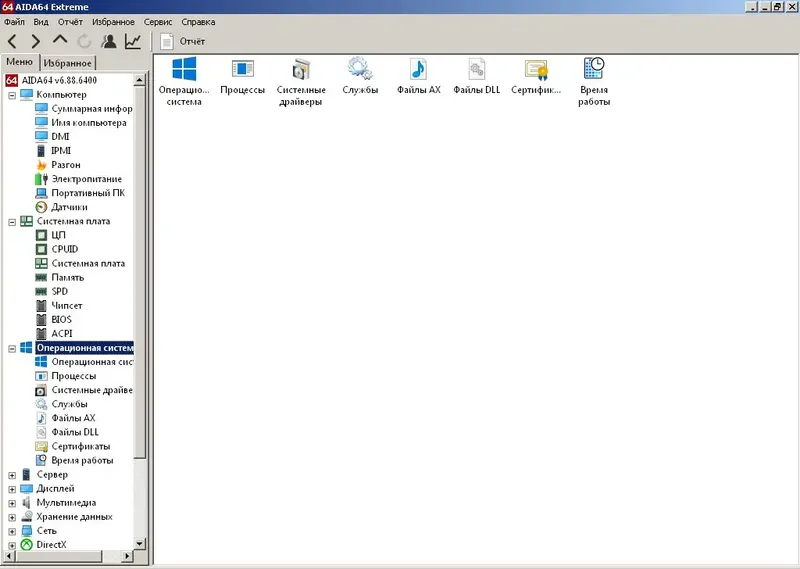Select the Чипсет tree item
This screenshot has height=569, width=800.
[x=59, y=305]
